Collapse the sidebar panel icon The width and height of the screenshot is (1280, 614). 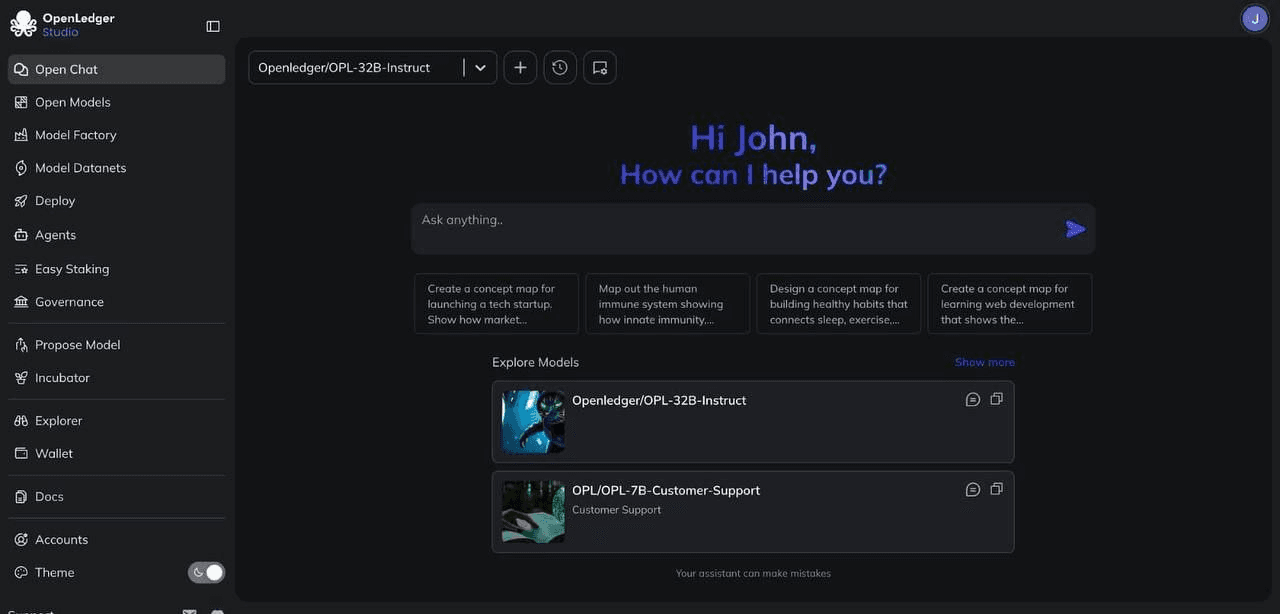click(213, 26)
